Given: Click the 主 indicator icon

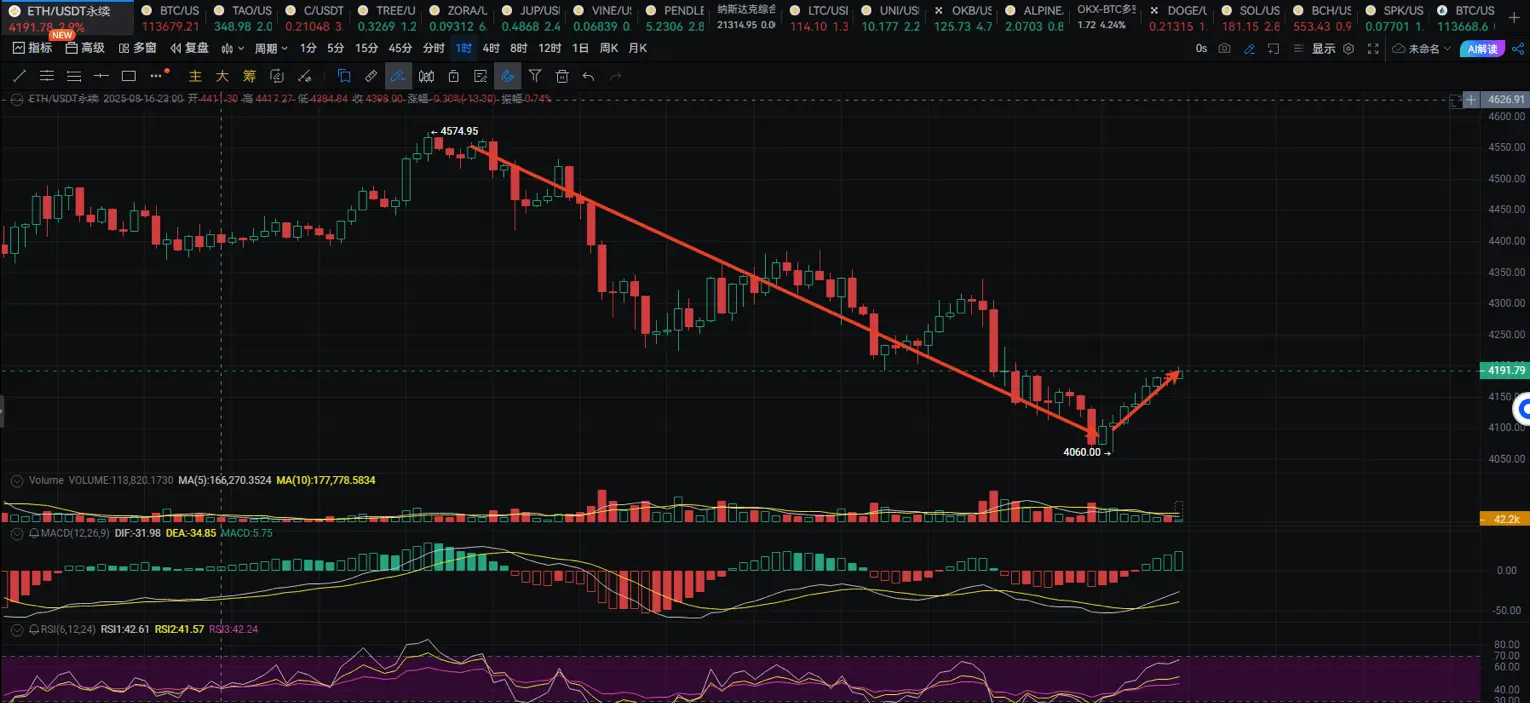Looking at the screenshot, I should click(x=196, y=76).
